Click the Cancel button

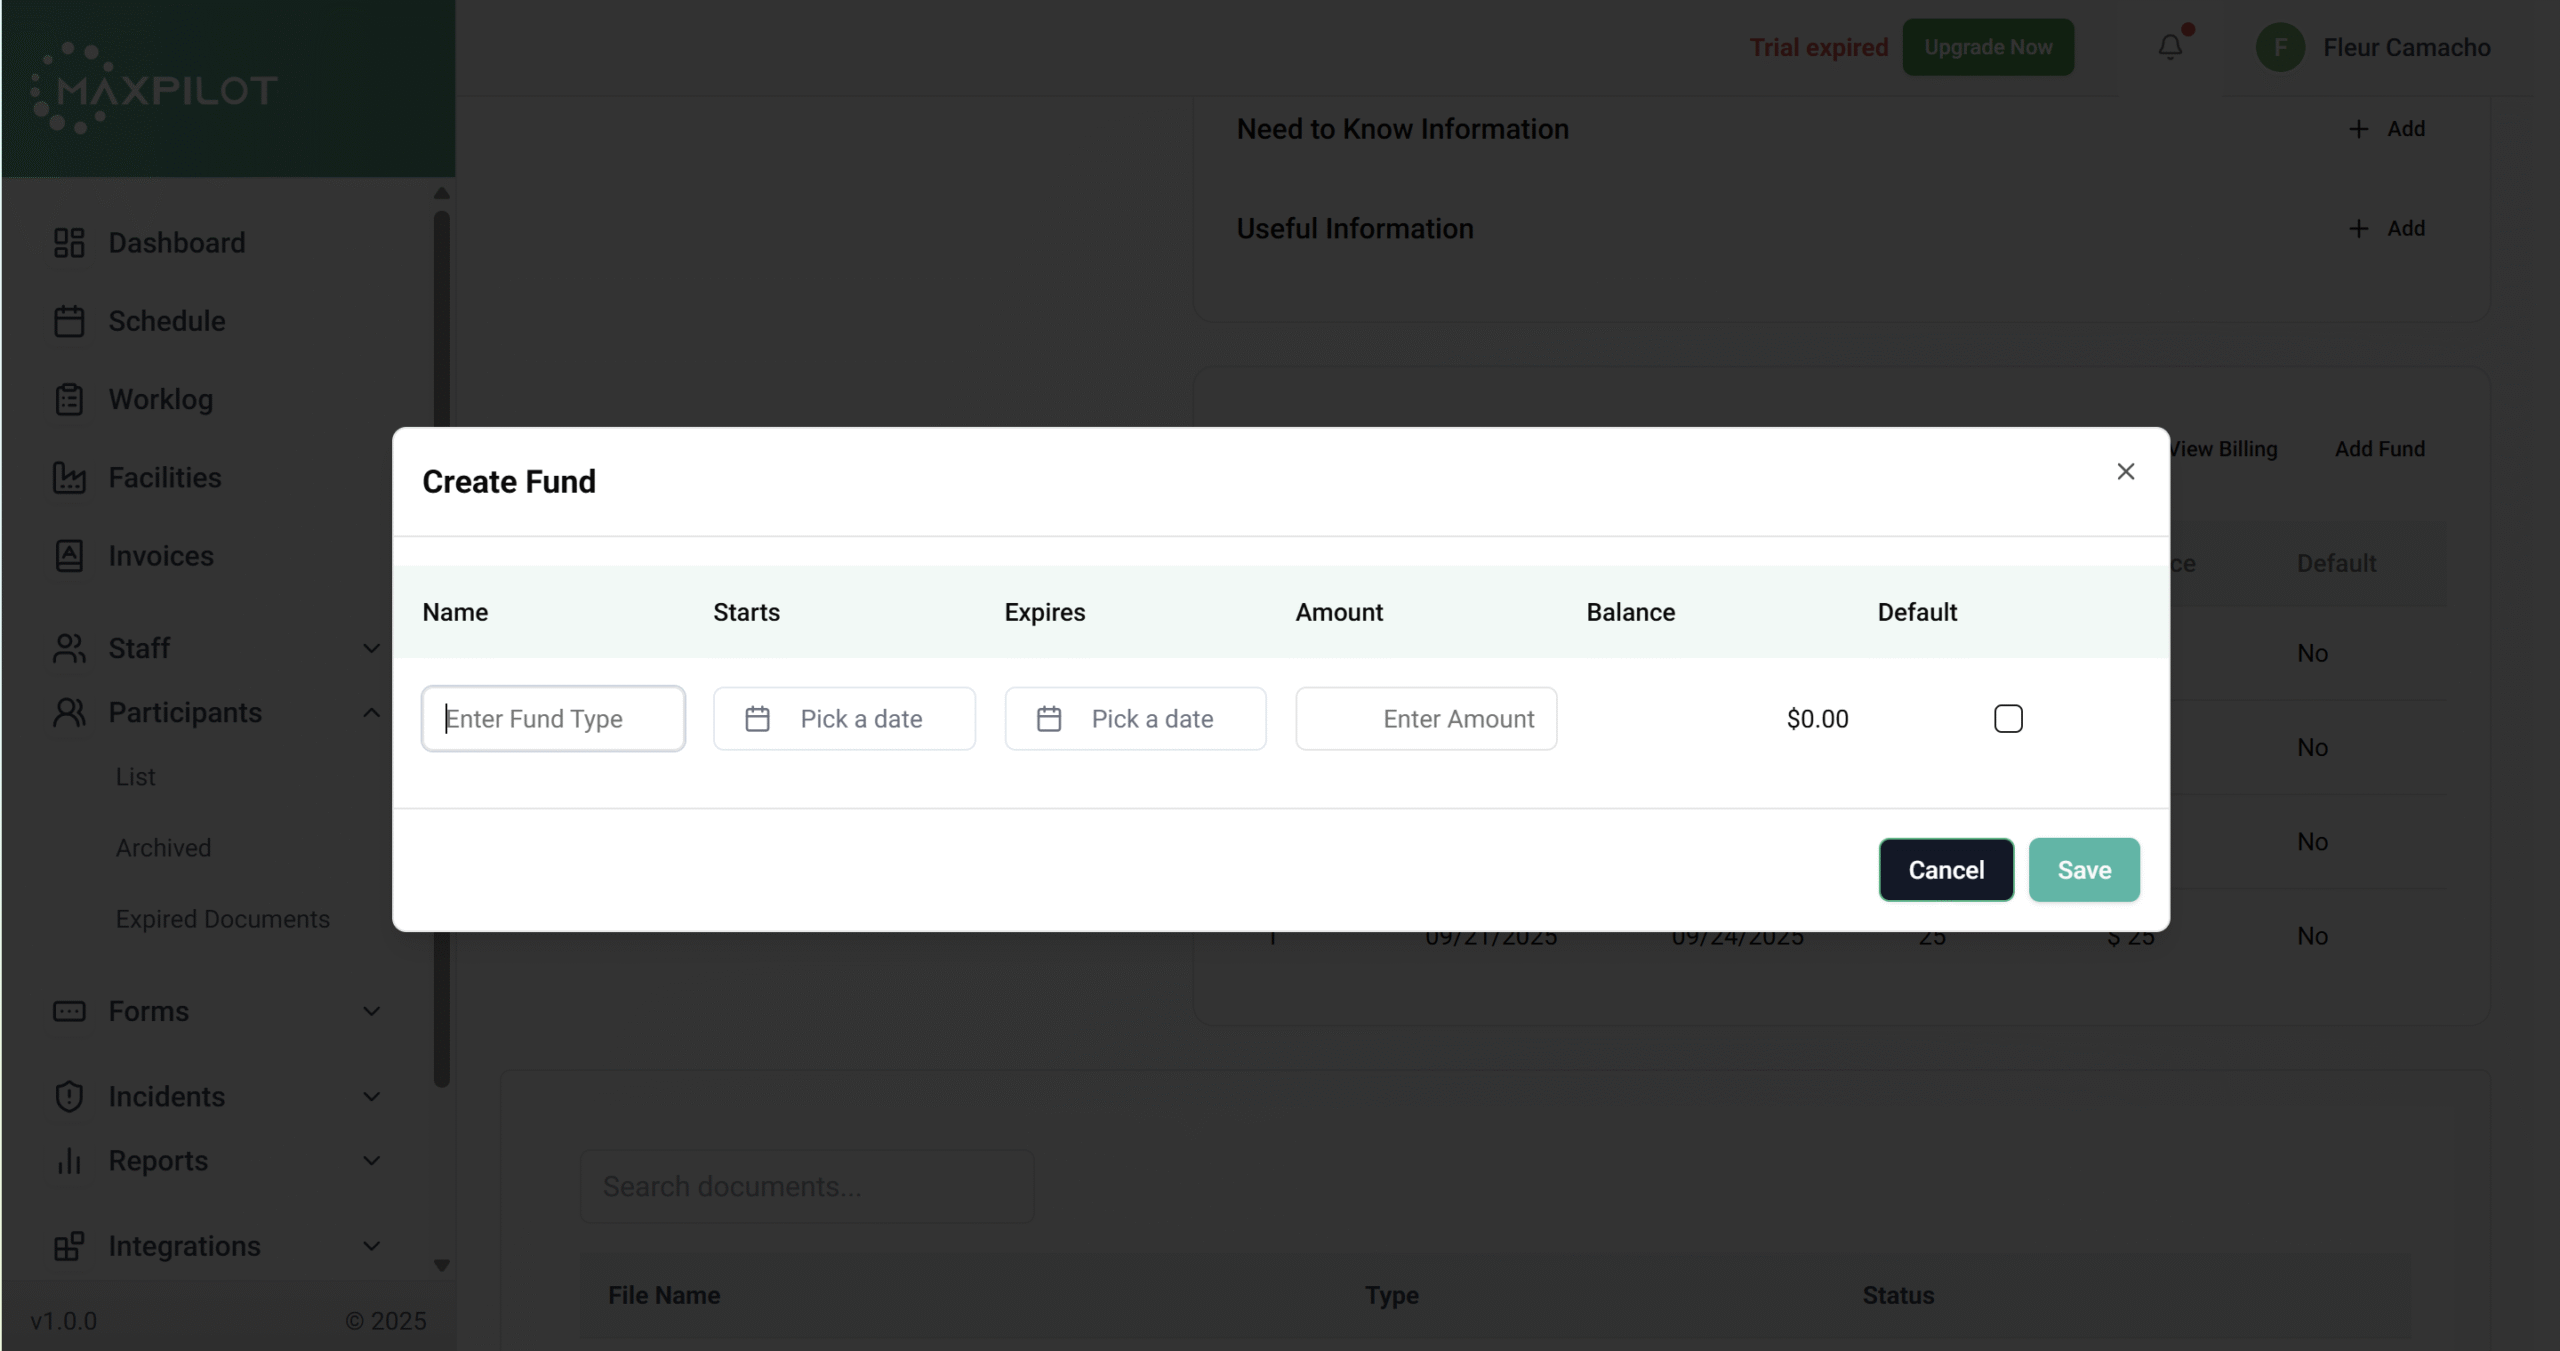pos(1946,870)
